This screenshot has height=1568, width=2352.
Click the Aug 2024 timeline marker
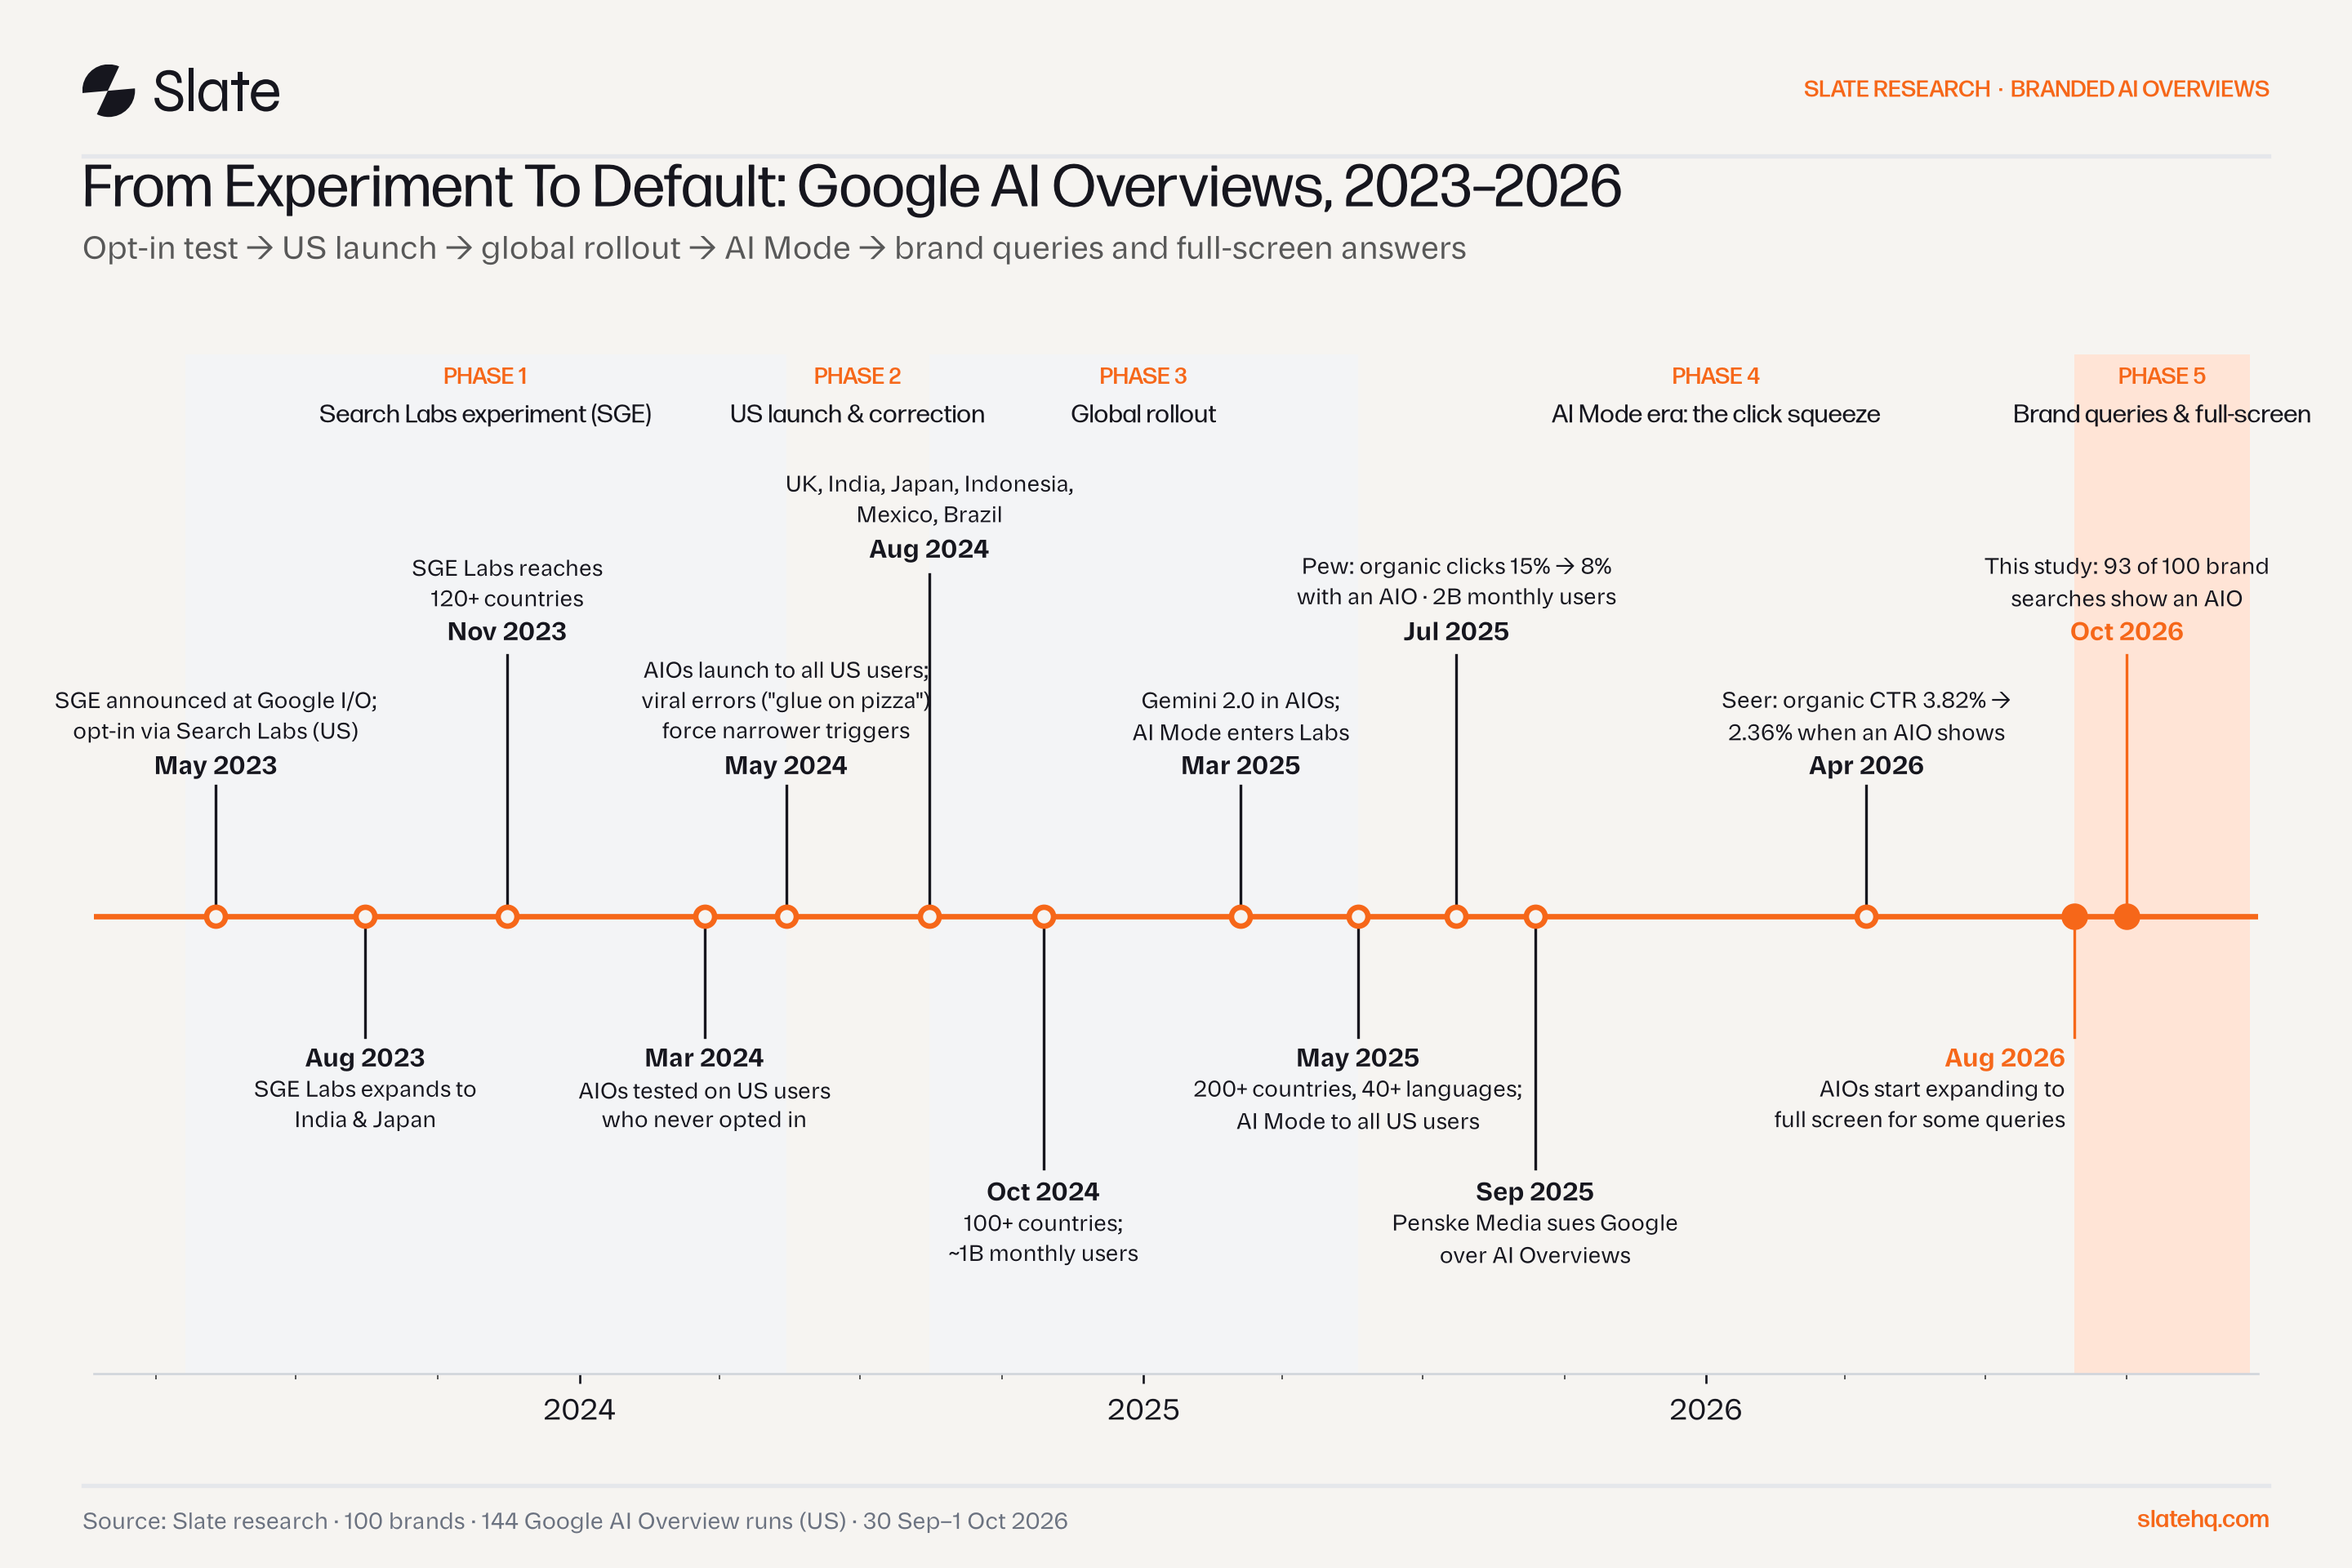(930, 916)
